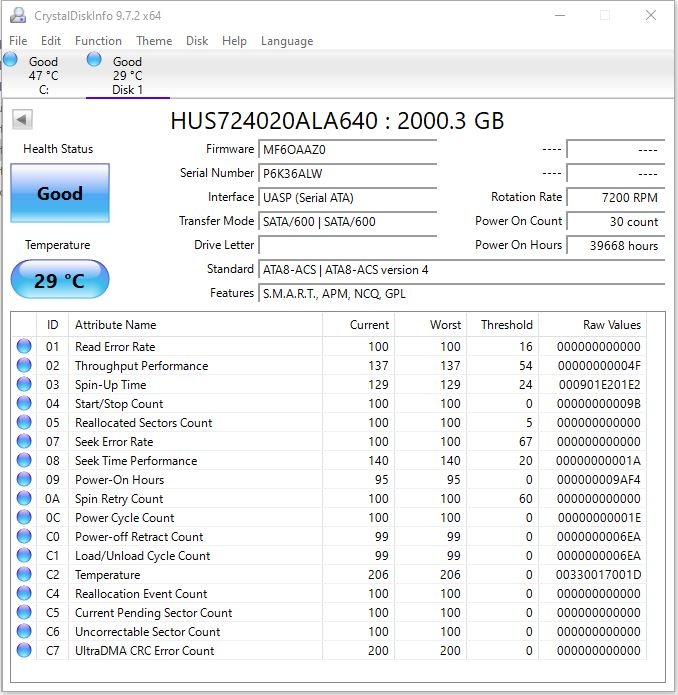The height and width of the screenshot is (695, 678).
Task: Click status orb for Read Error Rate
Action: click(x=24, y=346)
